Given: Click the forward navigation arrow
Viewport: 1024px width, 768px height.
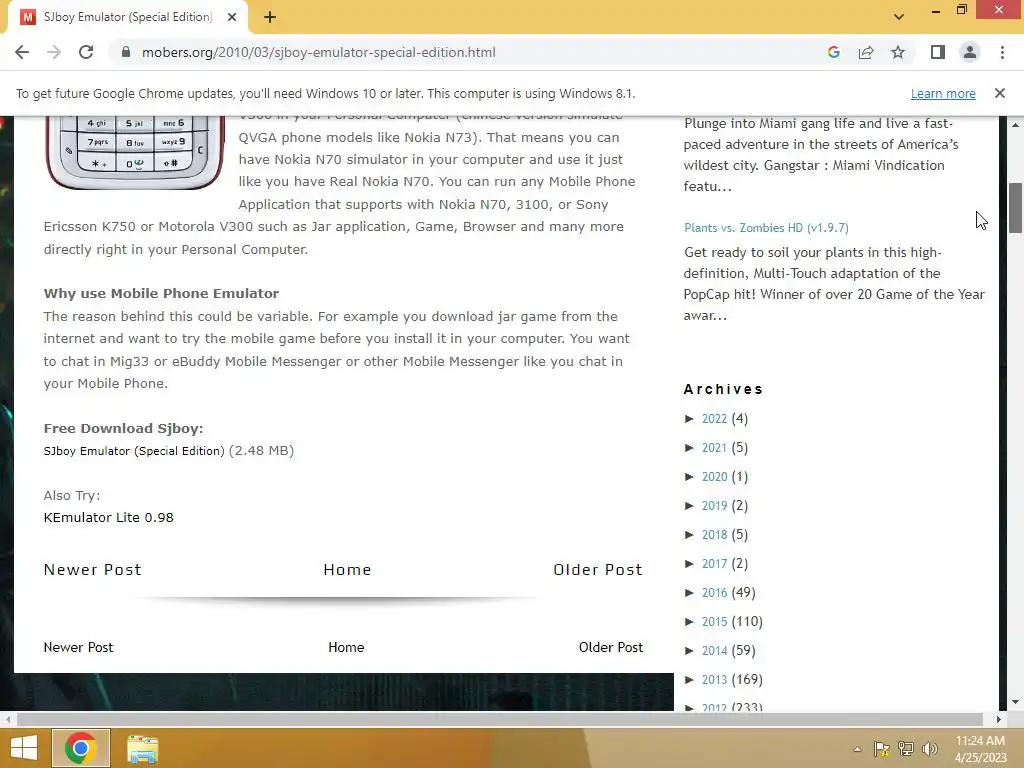Looking at the screenshot, I should 54,52.
